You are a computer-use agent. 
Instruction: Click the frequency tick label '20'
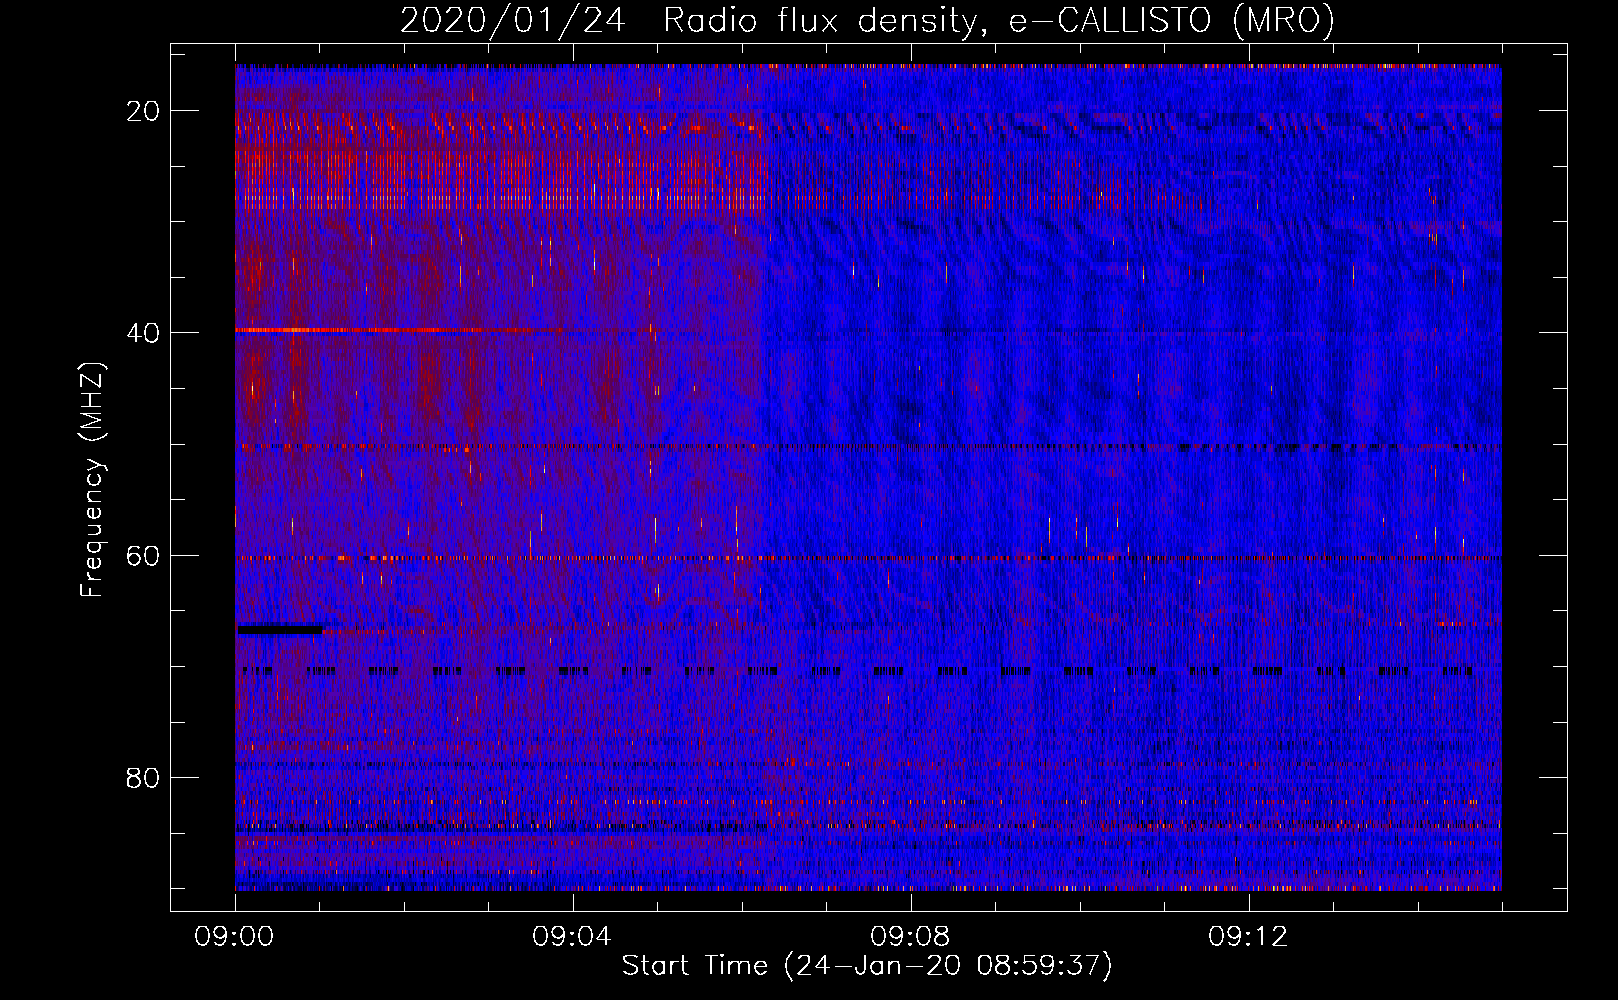coord(144,111)
